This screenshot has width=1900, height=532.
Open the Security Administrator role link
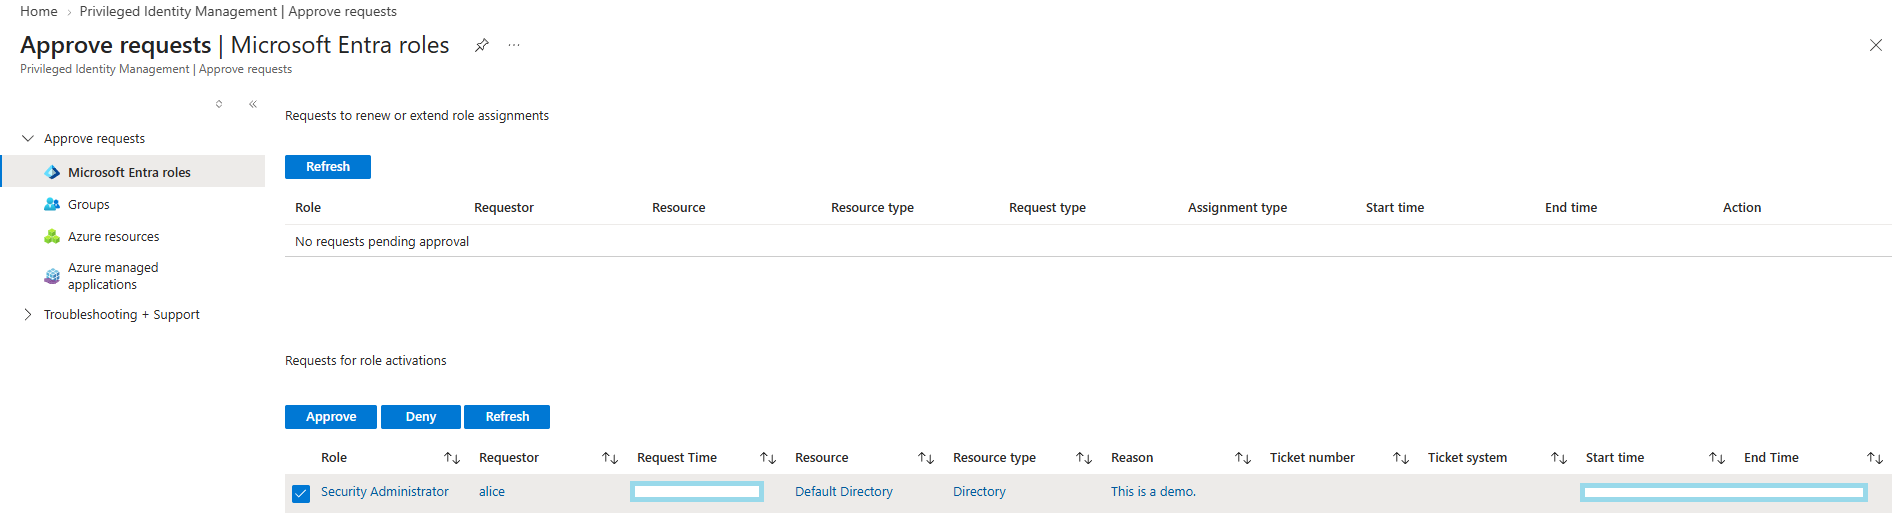pos(385,492)
